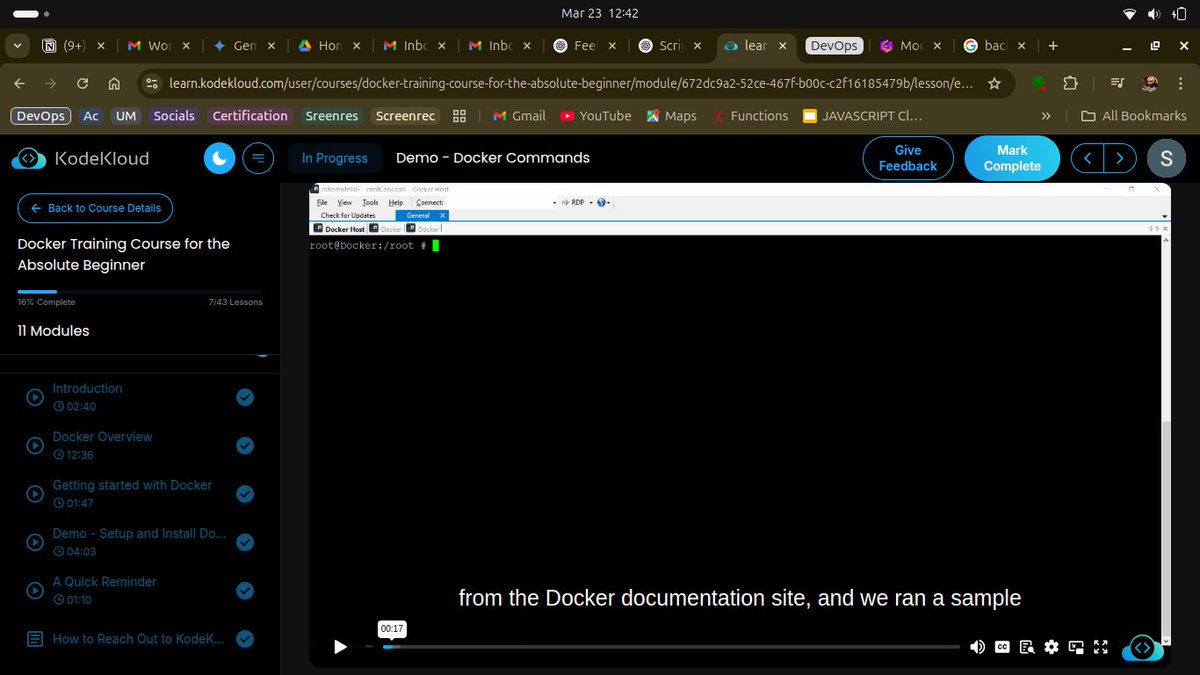
Task: Open the YouTube bookmark
Action: (595, 116)
